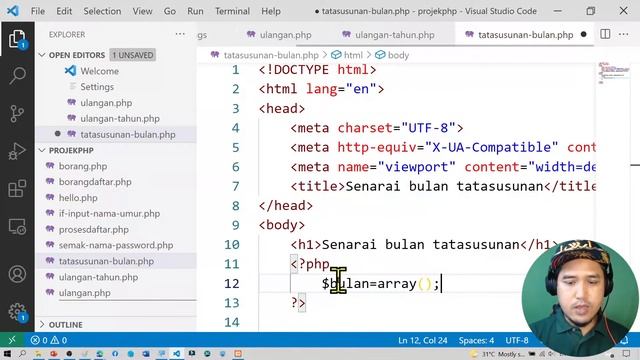
Task: Click the remote window indicator in status bar
Action: pos(12,340)
